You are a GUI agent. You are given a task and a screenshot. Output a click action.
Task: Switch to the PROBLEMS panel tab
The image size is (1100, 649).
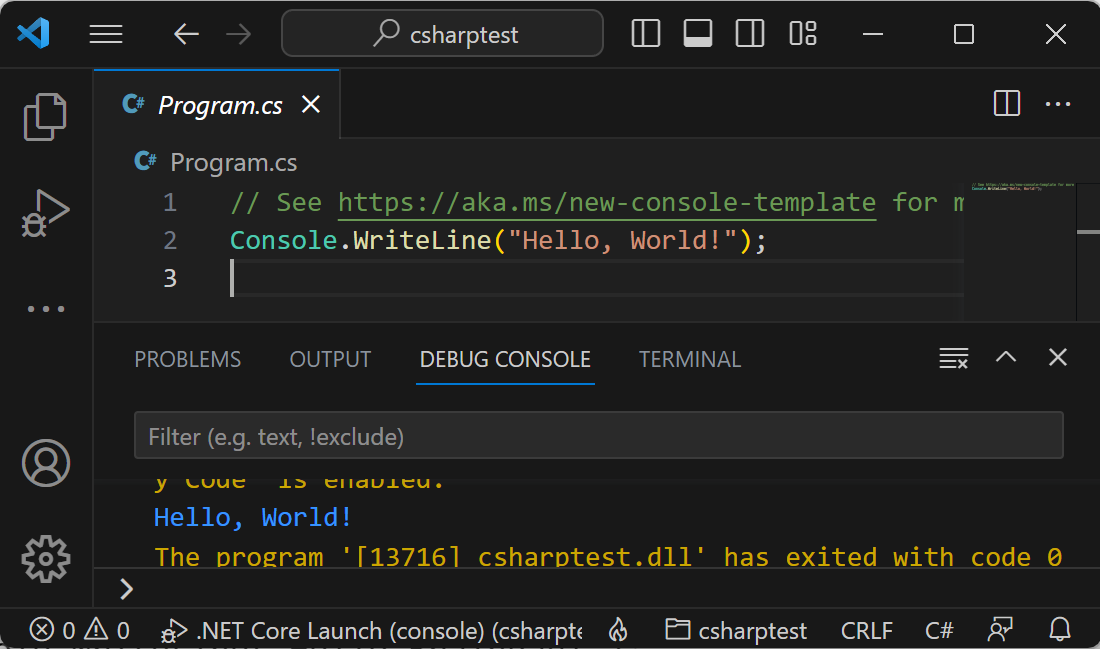click(x=188, y=360)
